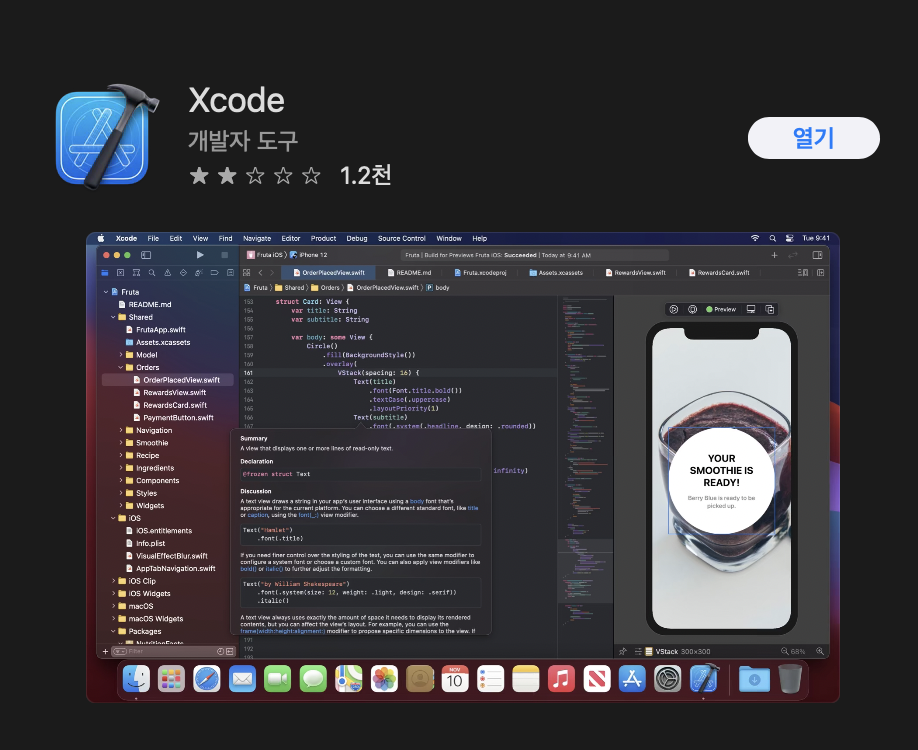Click the zoom out icon beside 68%

tap(785, 651)
